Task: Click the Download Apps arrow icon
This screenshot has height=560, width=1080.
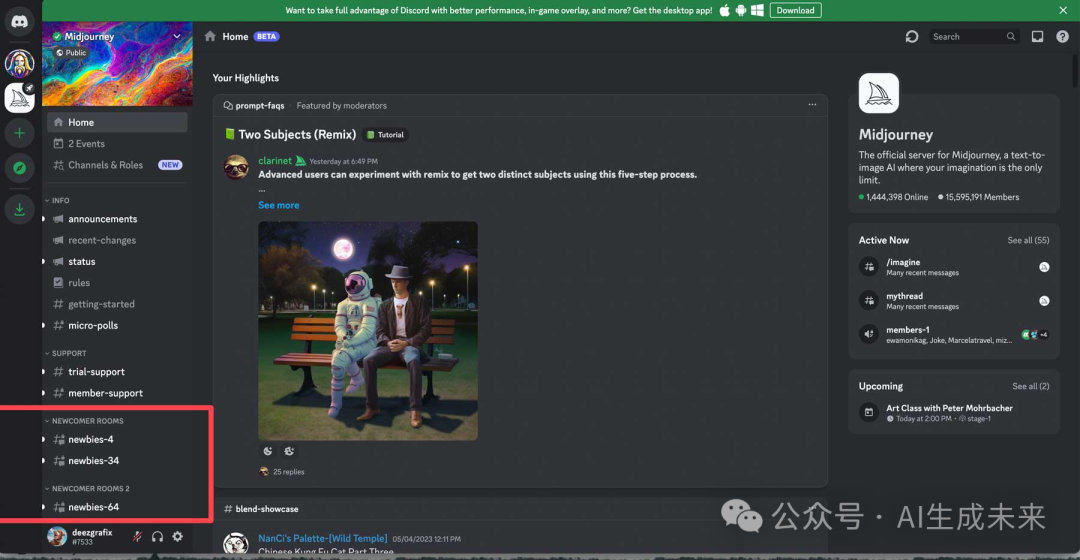Action: tap(19, 209)
